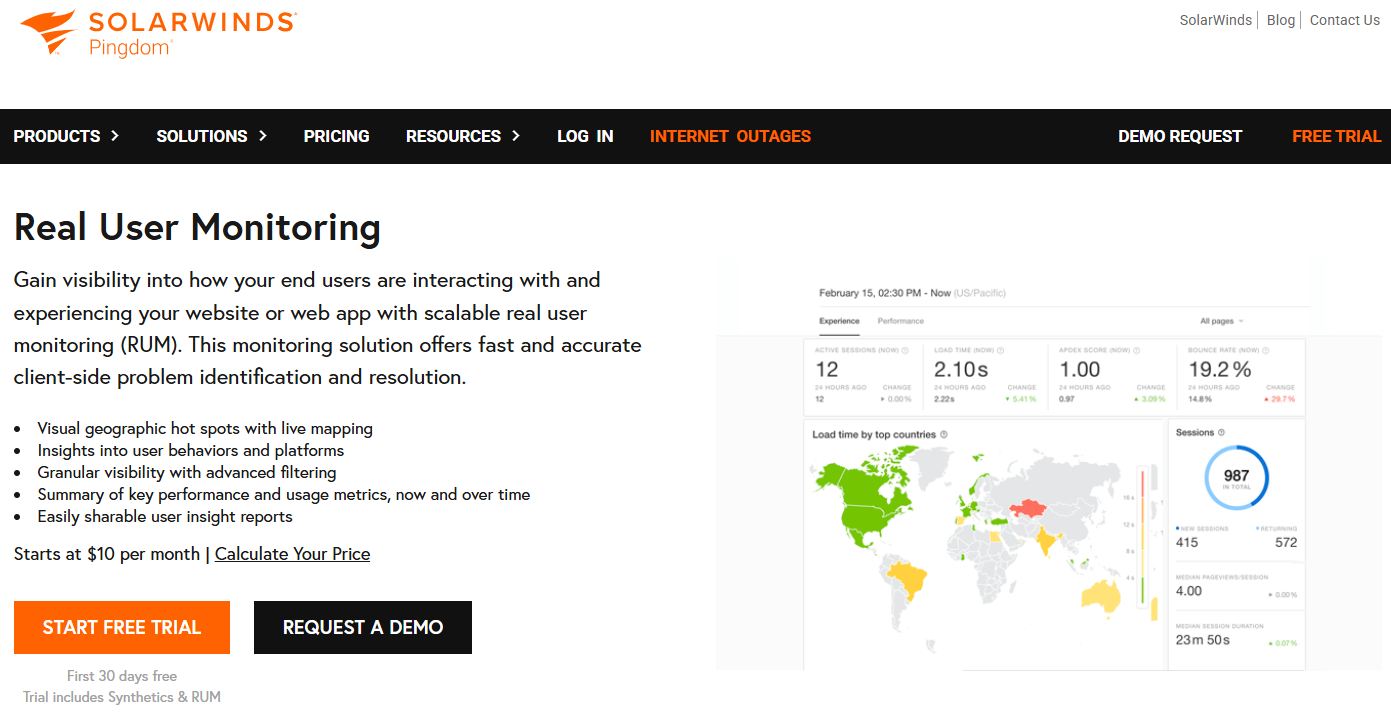Click the Load Time help icon
Image resolution: width=1391 pixels, height=714 pixels.
[x=1000, y=349]
